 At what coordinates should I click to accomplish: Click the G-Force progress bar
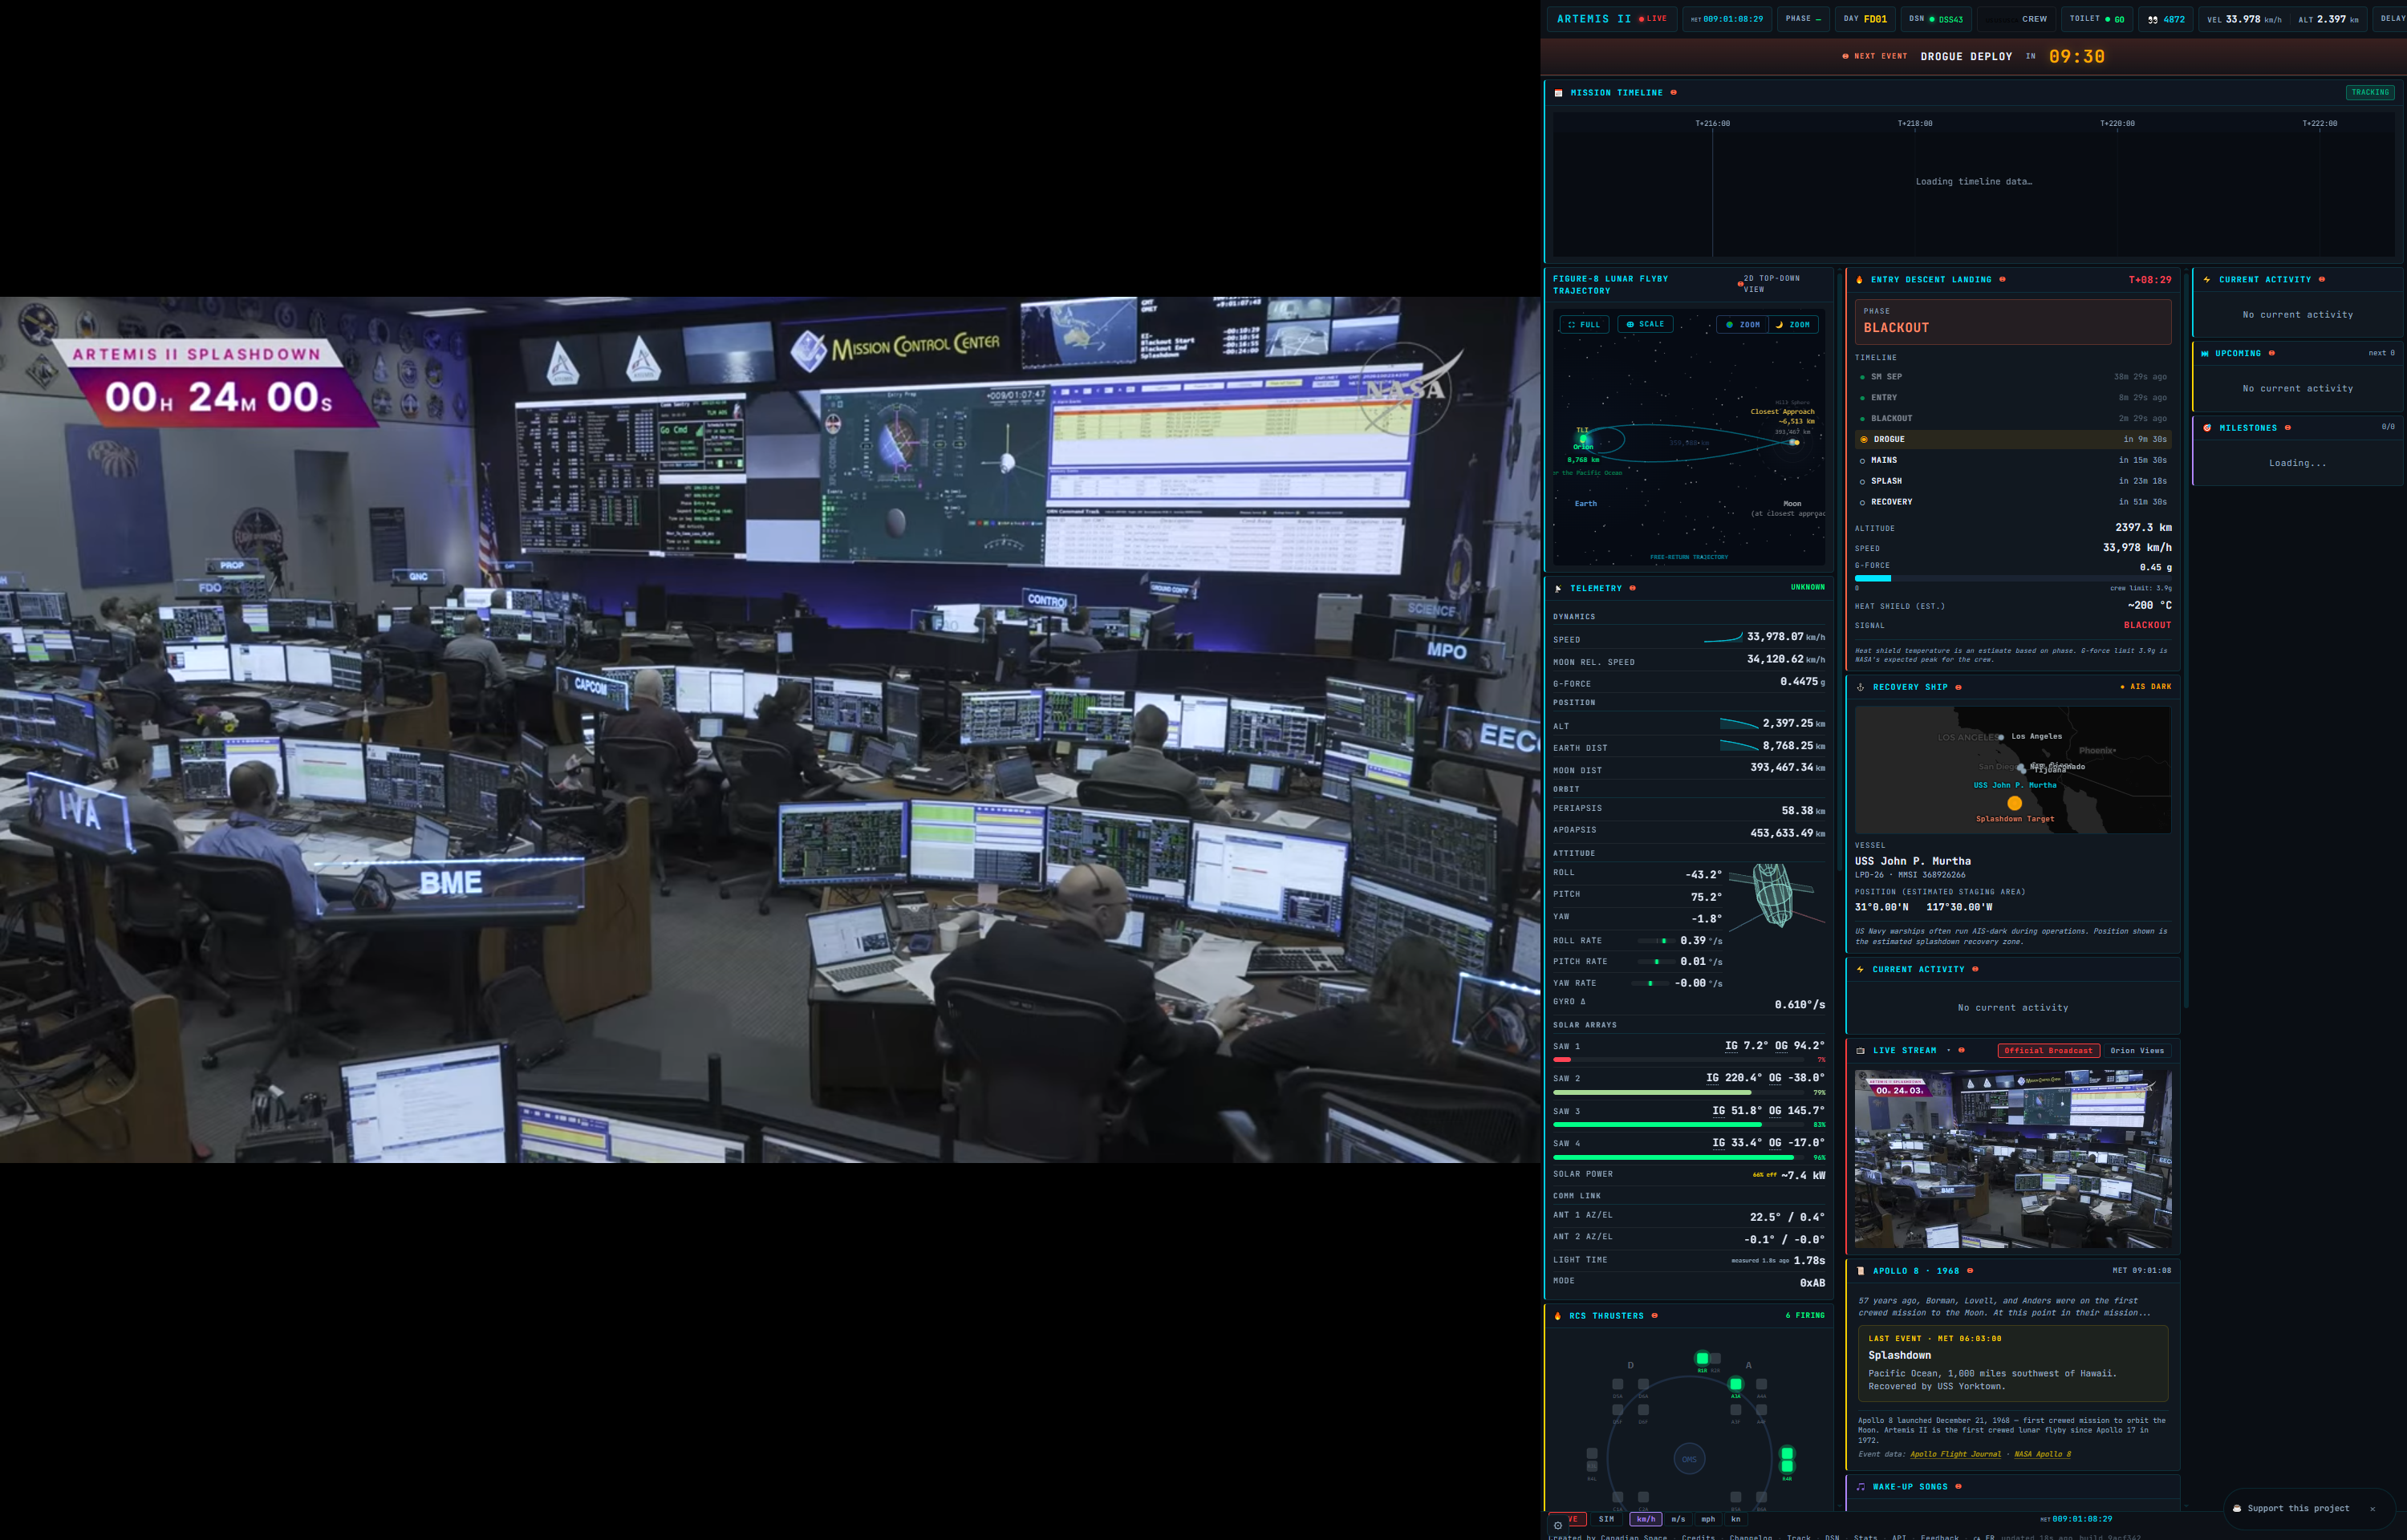click(2013, 578)
